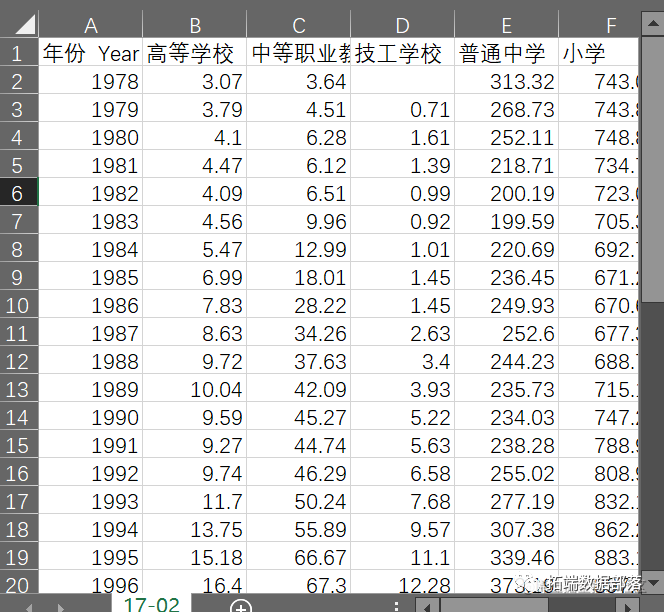
Task: Select row 19 header
Action: pos(19,556)
